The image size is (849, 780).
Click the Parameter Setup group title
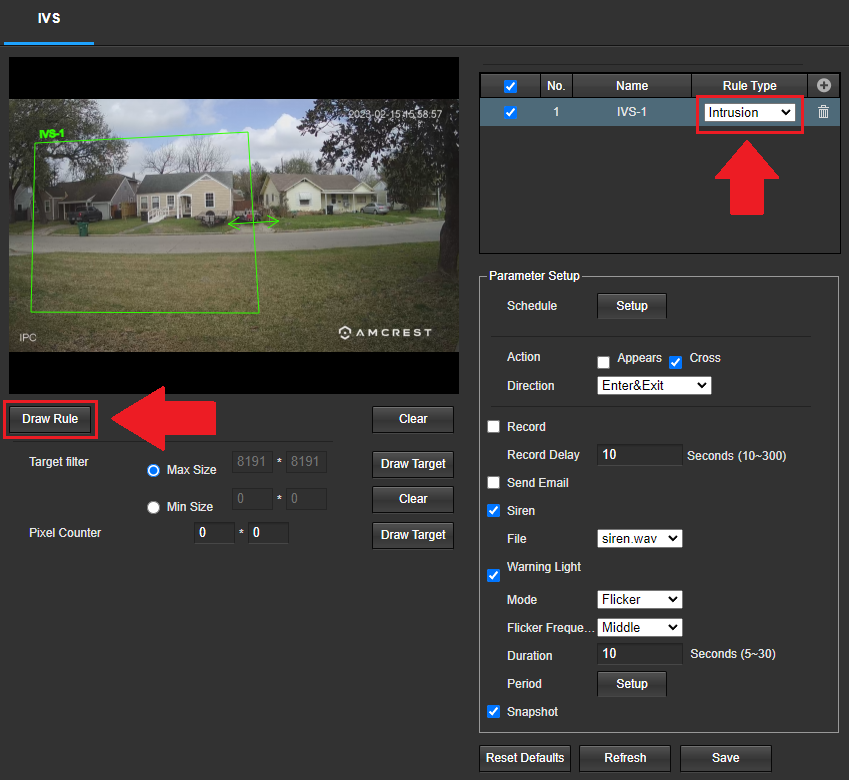(x=534, y=276)
